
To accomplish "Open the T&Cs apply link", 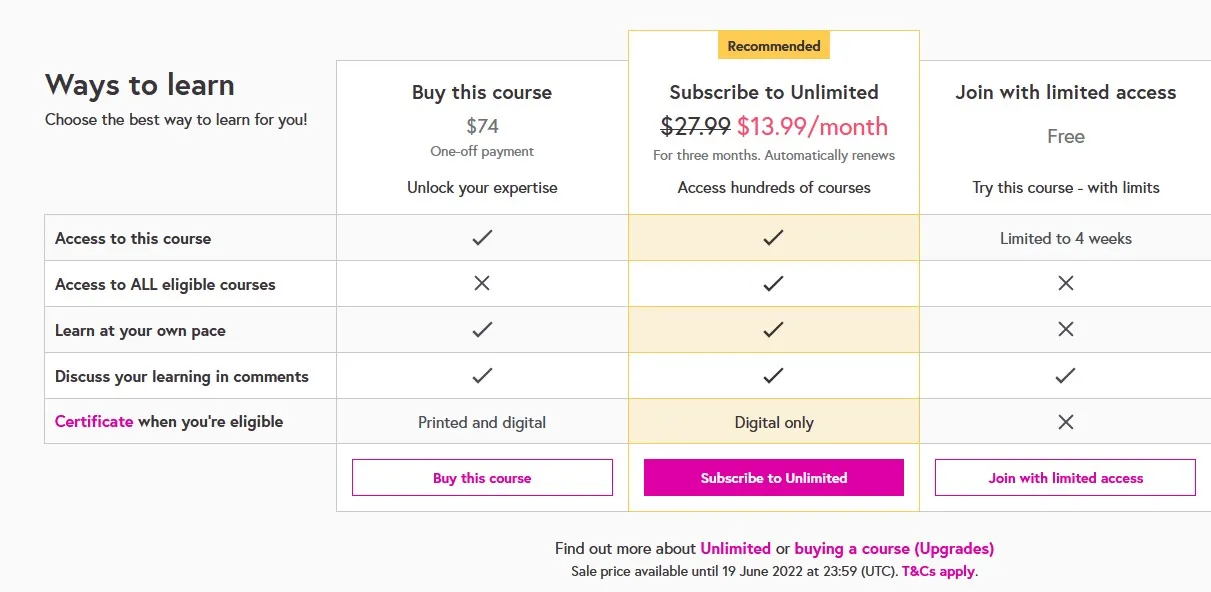I will 938,572.
